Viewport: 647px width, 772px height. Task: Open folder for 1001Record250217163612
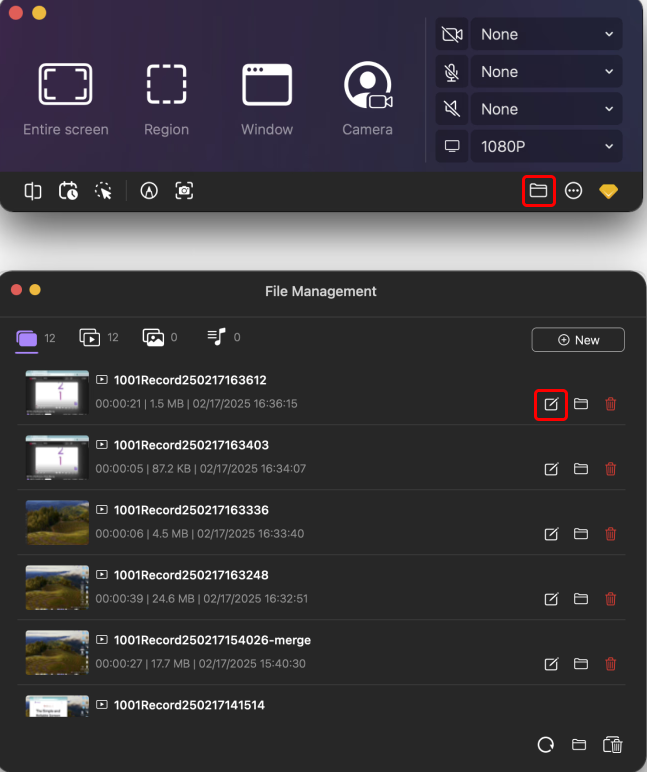[581, 404]
